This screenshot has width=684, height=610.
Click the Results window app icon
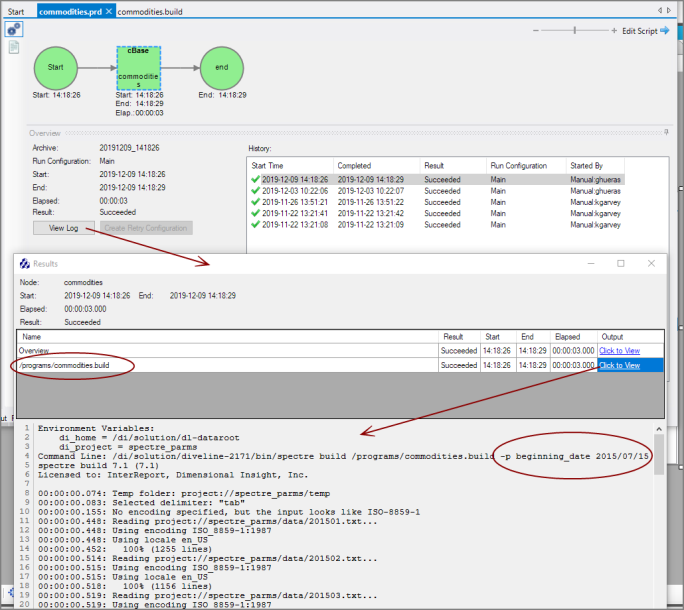click(x=25, y=264)
